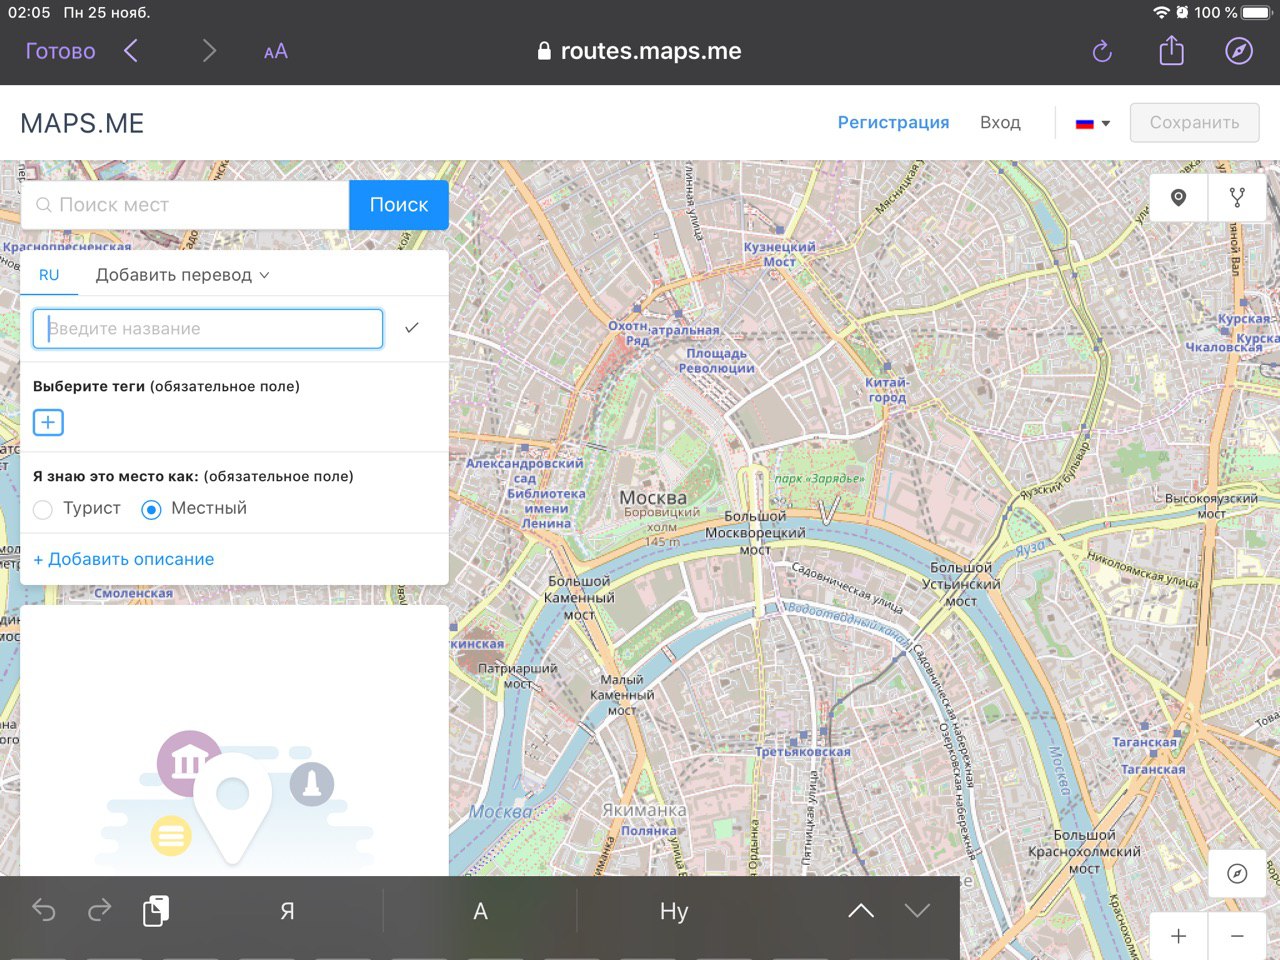
Task: Expand the Добавить перевод dropdown
Action: click(x=182, y=275)
